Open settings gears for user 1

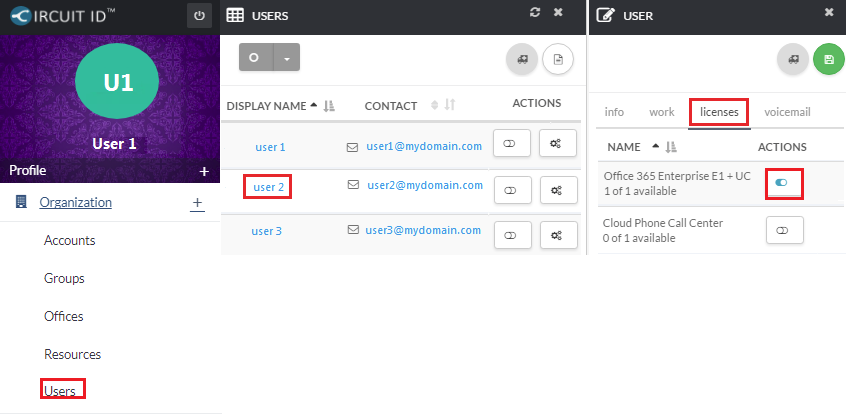tap(557, 145)
